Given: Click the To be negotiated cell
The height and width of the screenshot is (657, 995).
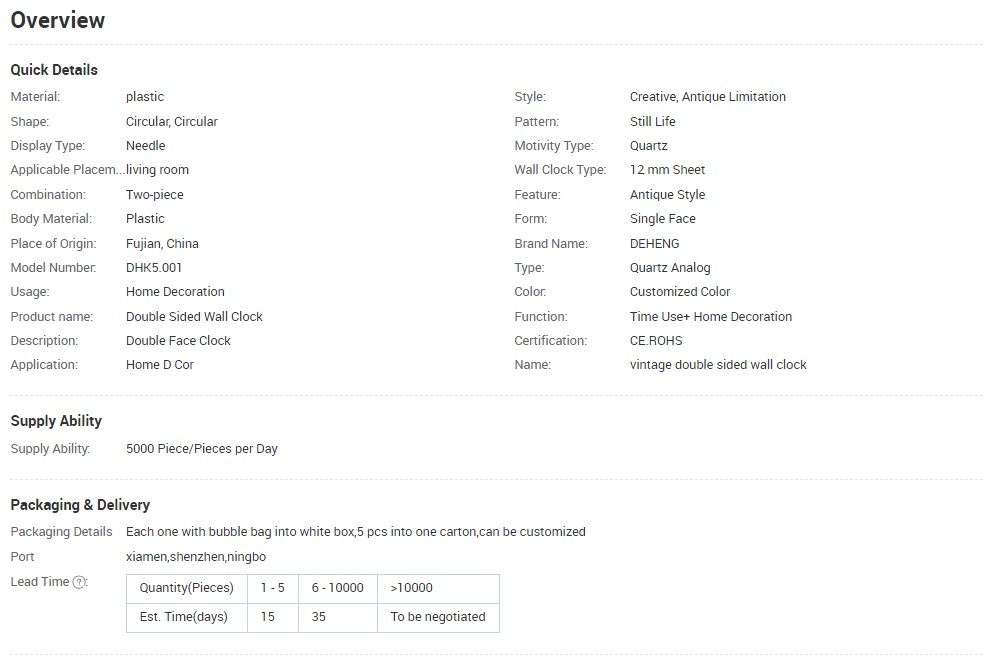Looking at the screenshot, I should [438, 617].
